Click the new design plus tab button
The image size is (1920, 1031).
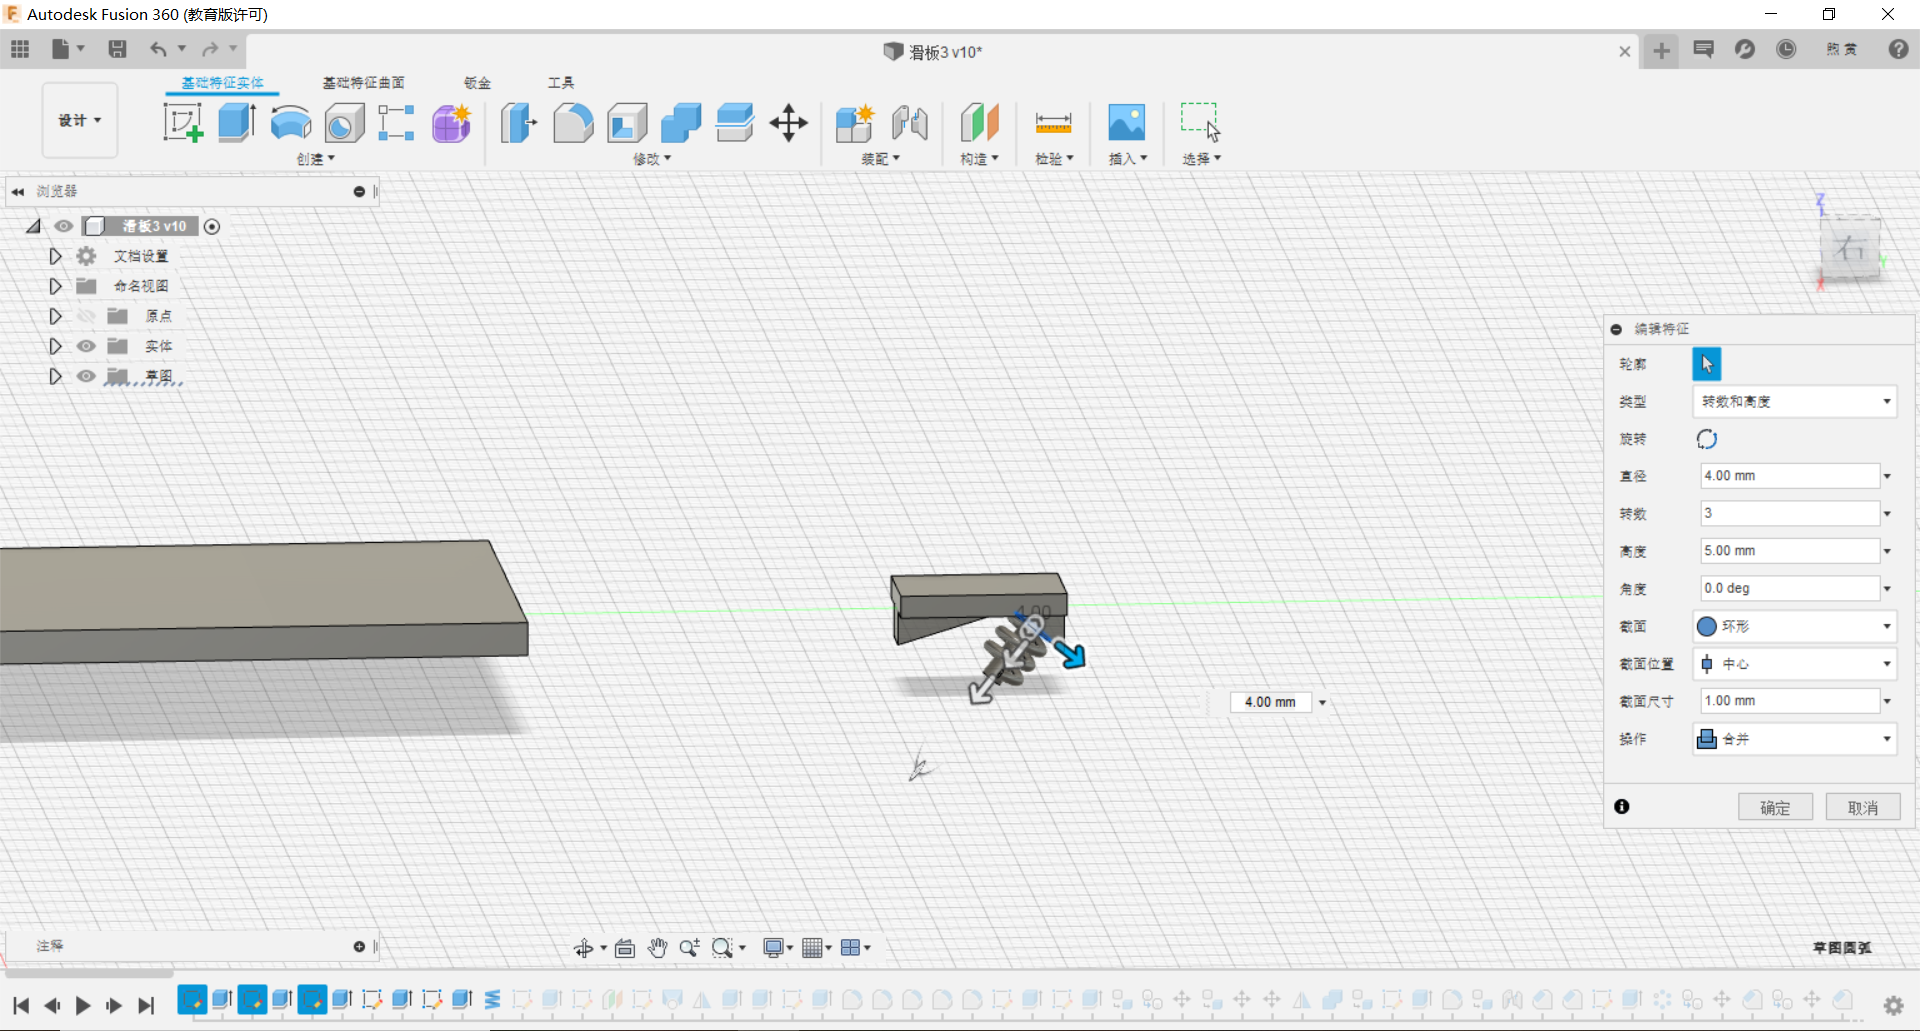[x=1661, y=50]
